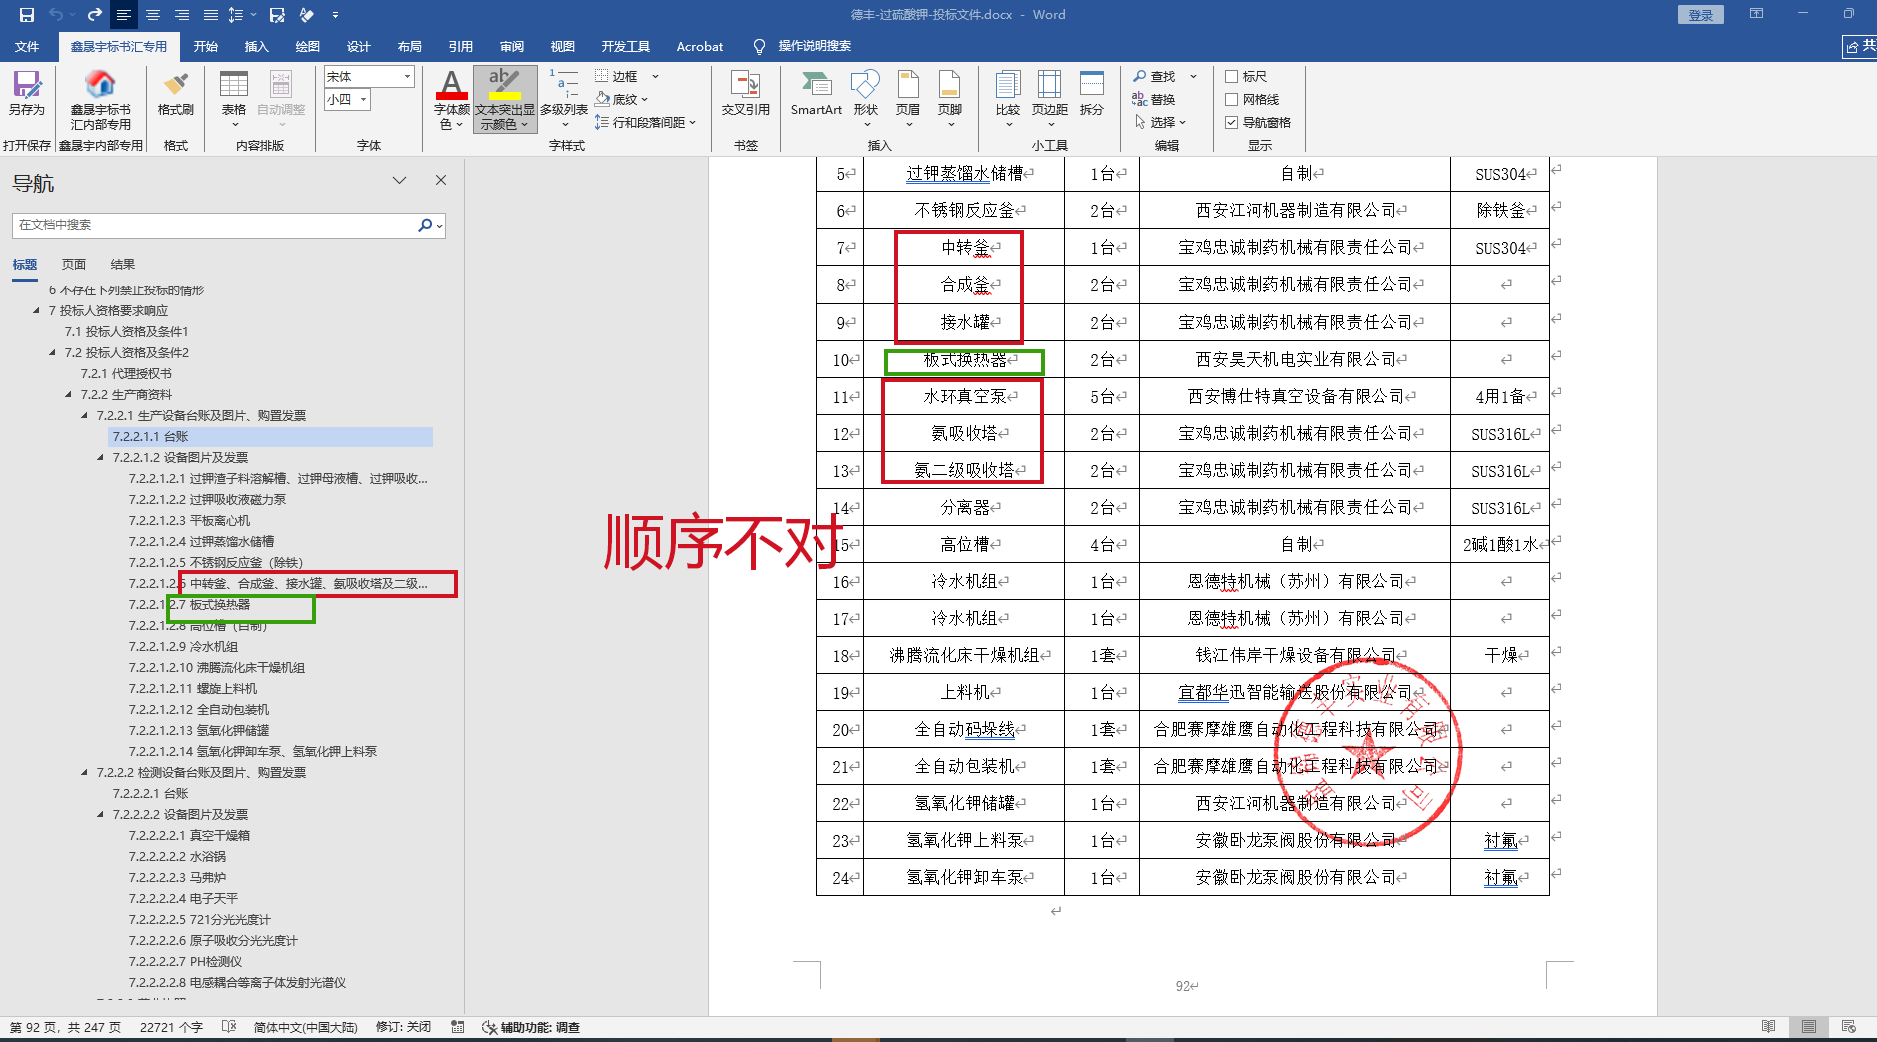Click the 拆分 split window icon

(1092, 93)
